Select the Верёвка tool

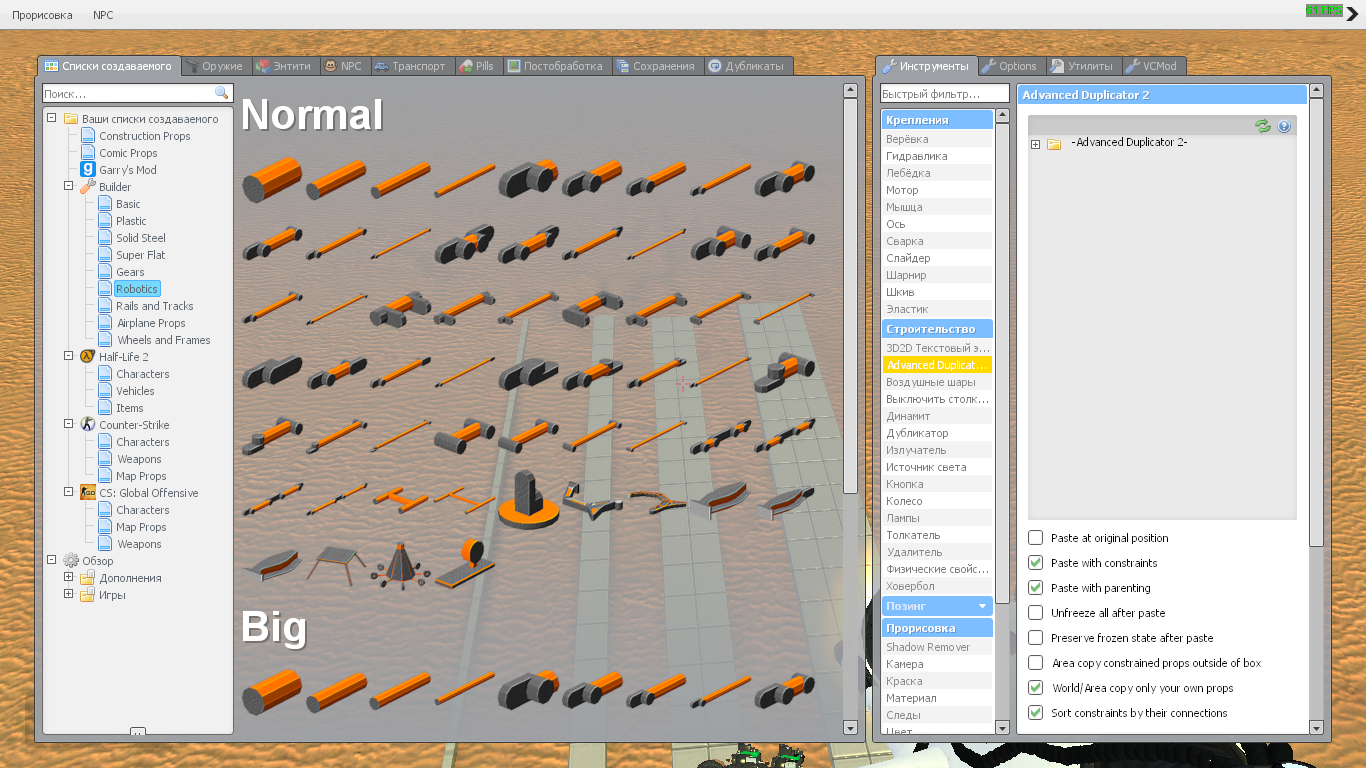[x=937, y=139]
